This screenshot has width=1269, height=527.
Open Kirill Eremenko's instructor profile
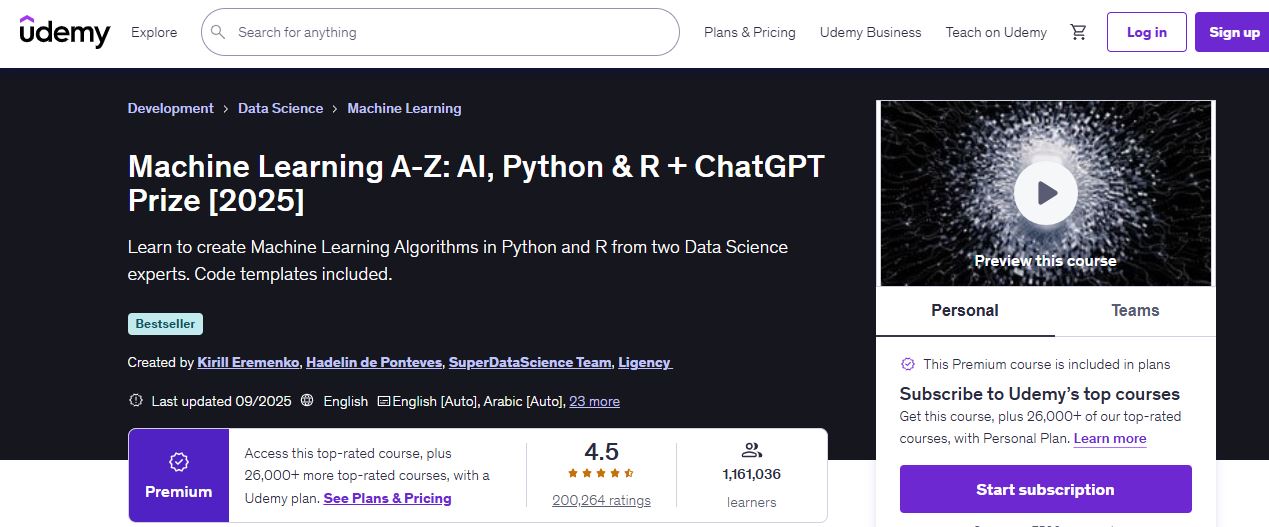248,362
